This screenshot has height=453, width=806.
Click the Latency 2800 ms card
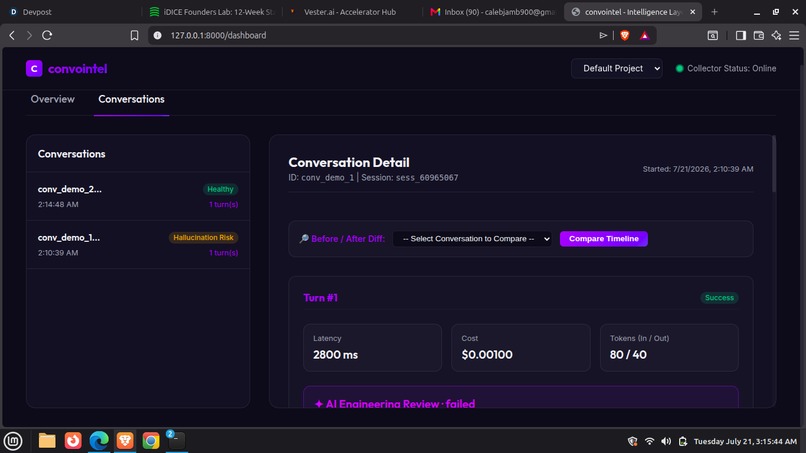point(372,348)
